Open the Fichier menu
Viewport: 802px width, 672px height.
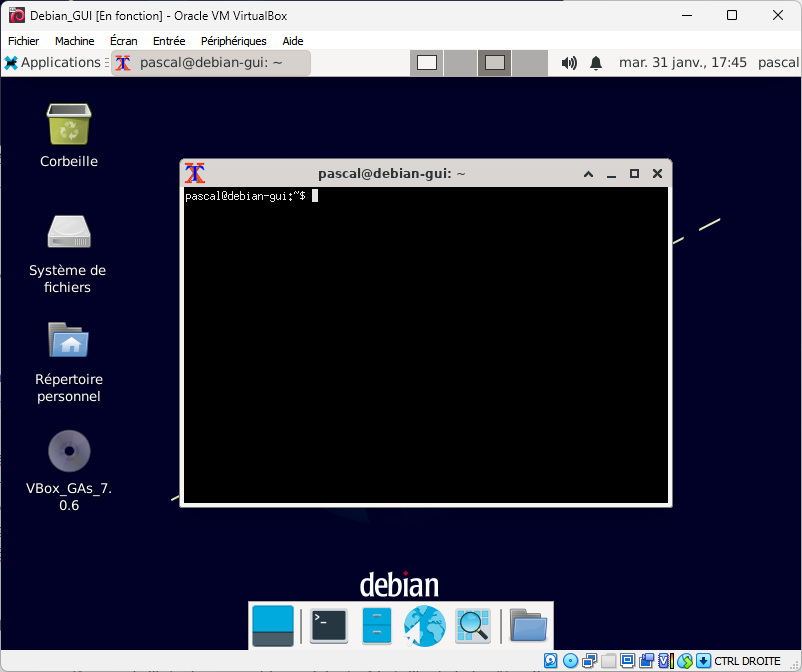[x=24, y=41]
